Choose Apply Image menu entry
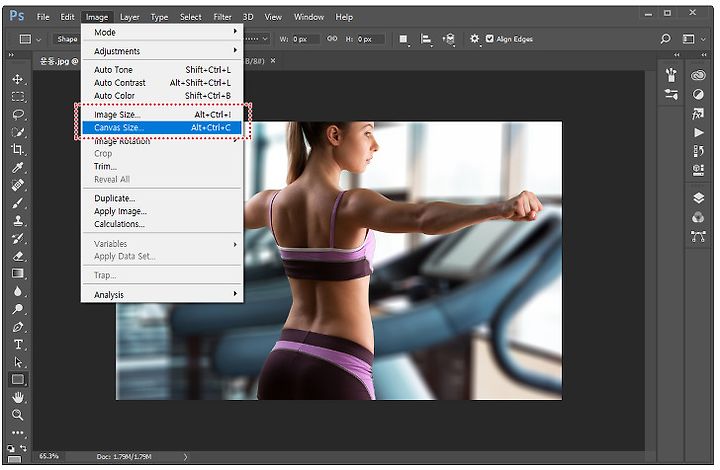 [162, 211]
